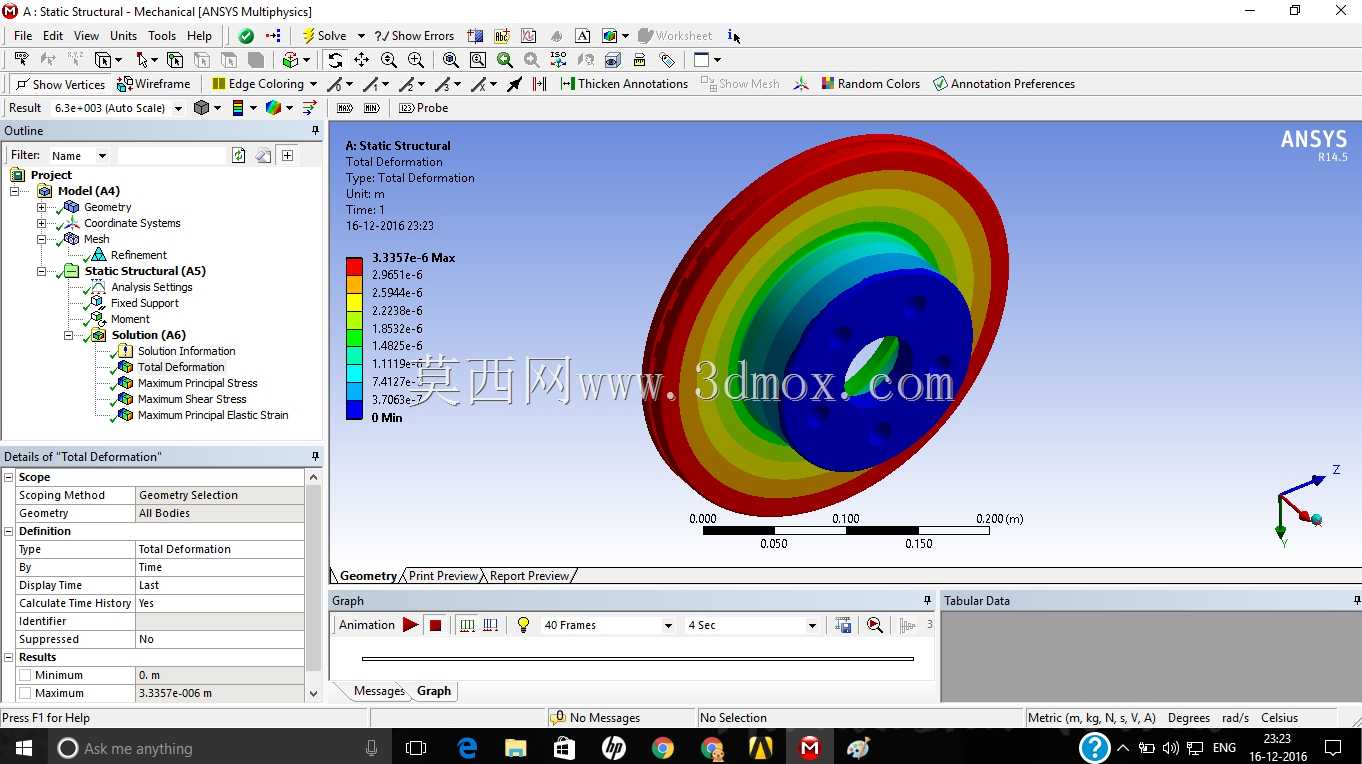
Task: Click the animation zoom preview icon
Action: pos(875,625)
